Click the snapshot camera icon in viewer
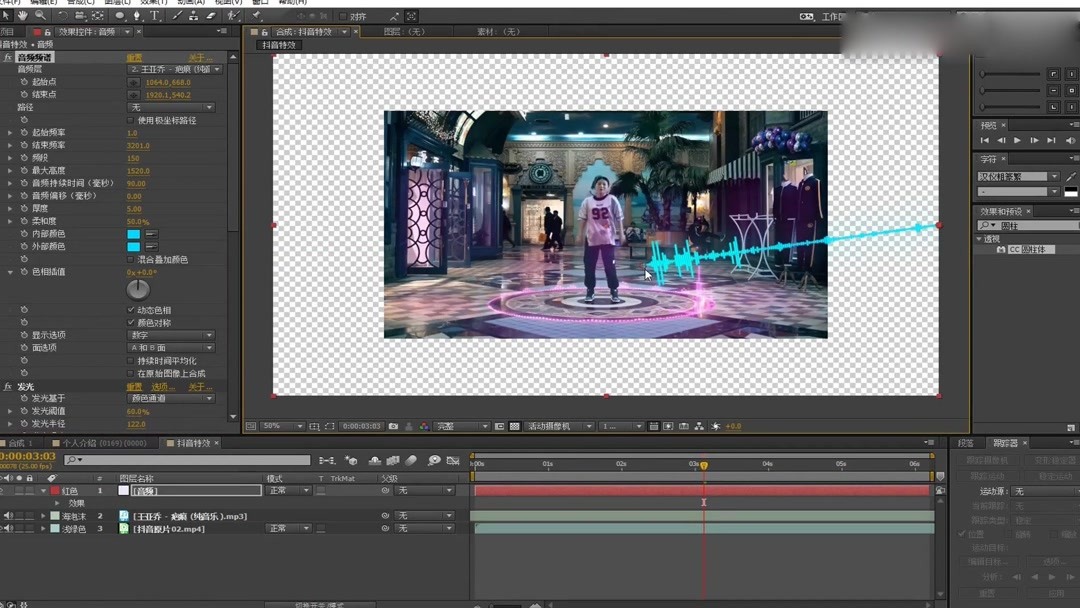This screenshot has width=1080, height=608. [x=393, y=426]
